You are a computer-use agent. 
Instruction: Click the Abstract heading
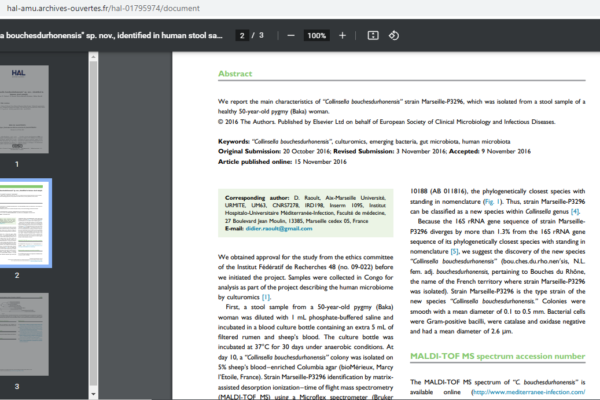pos(235,73)
